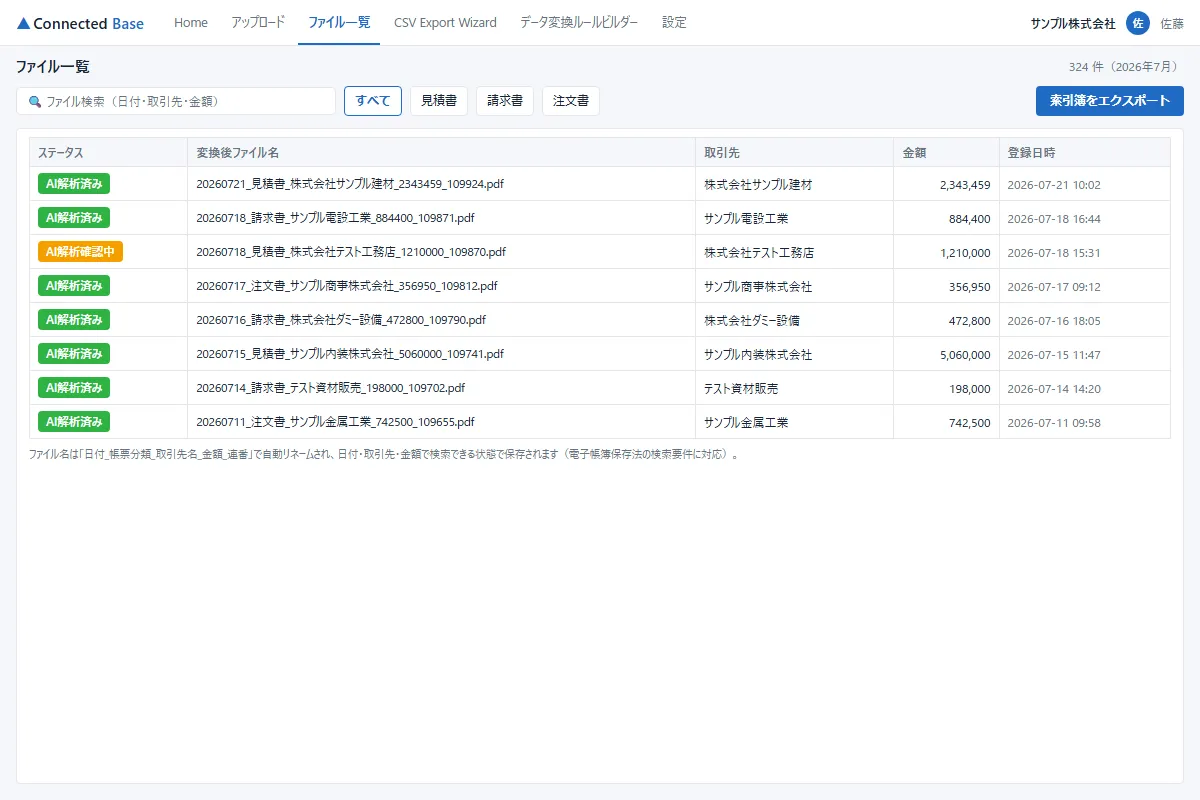Click amount 2,343,459
This screenshot has width=1200, height=800.
pos(965,184)
